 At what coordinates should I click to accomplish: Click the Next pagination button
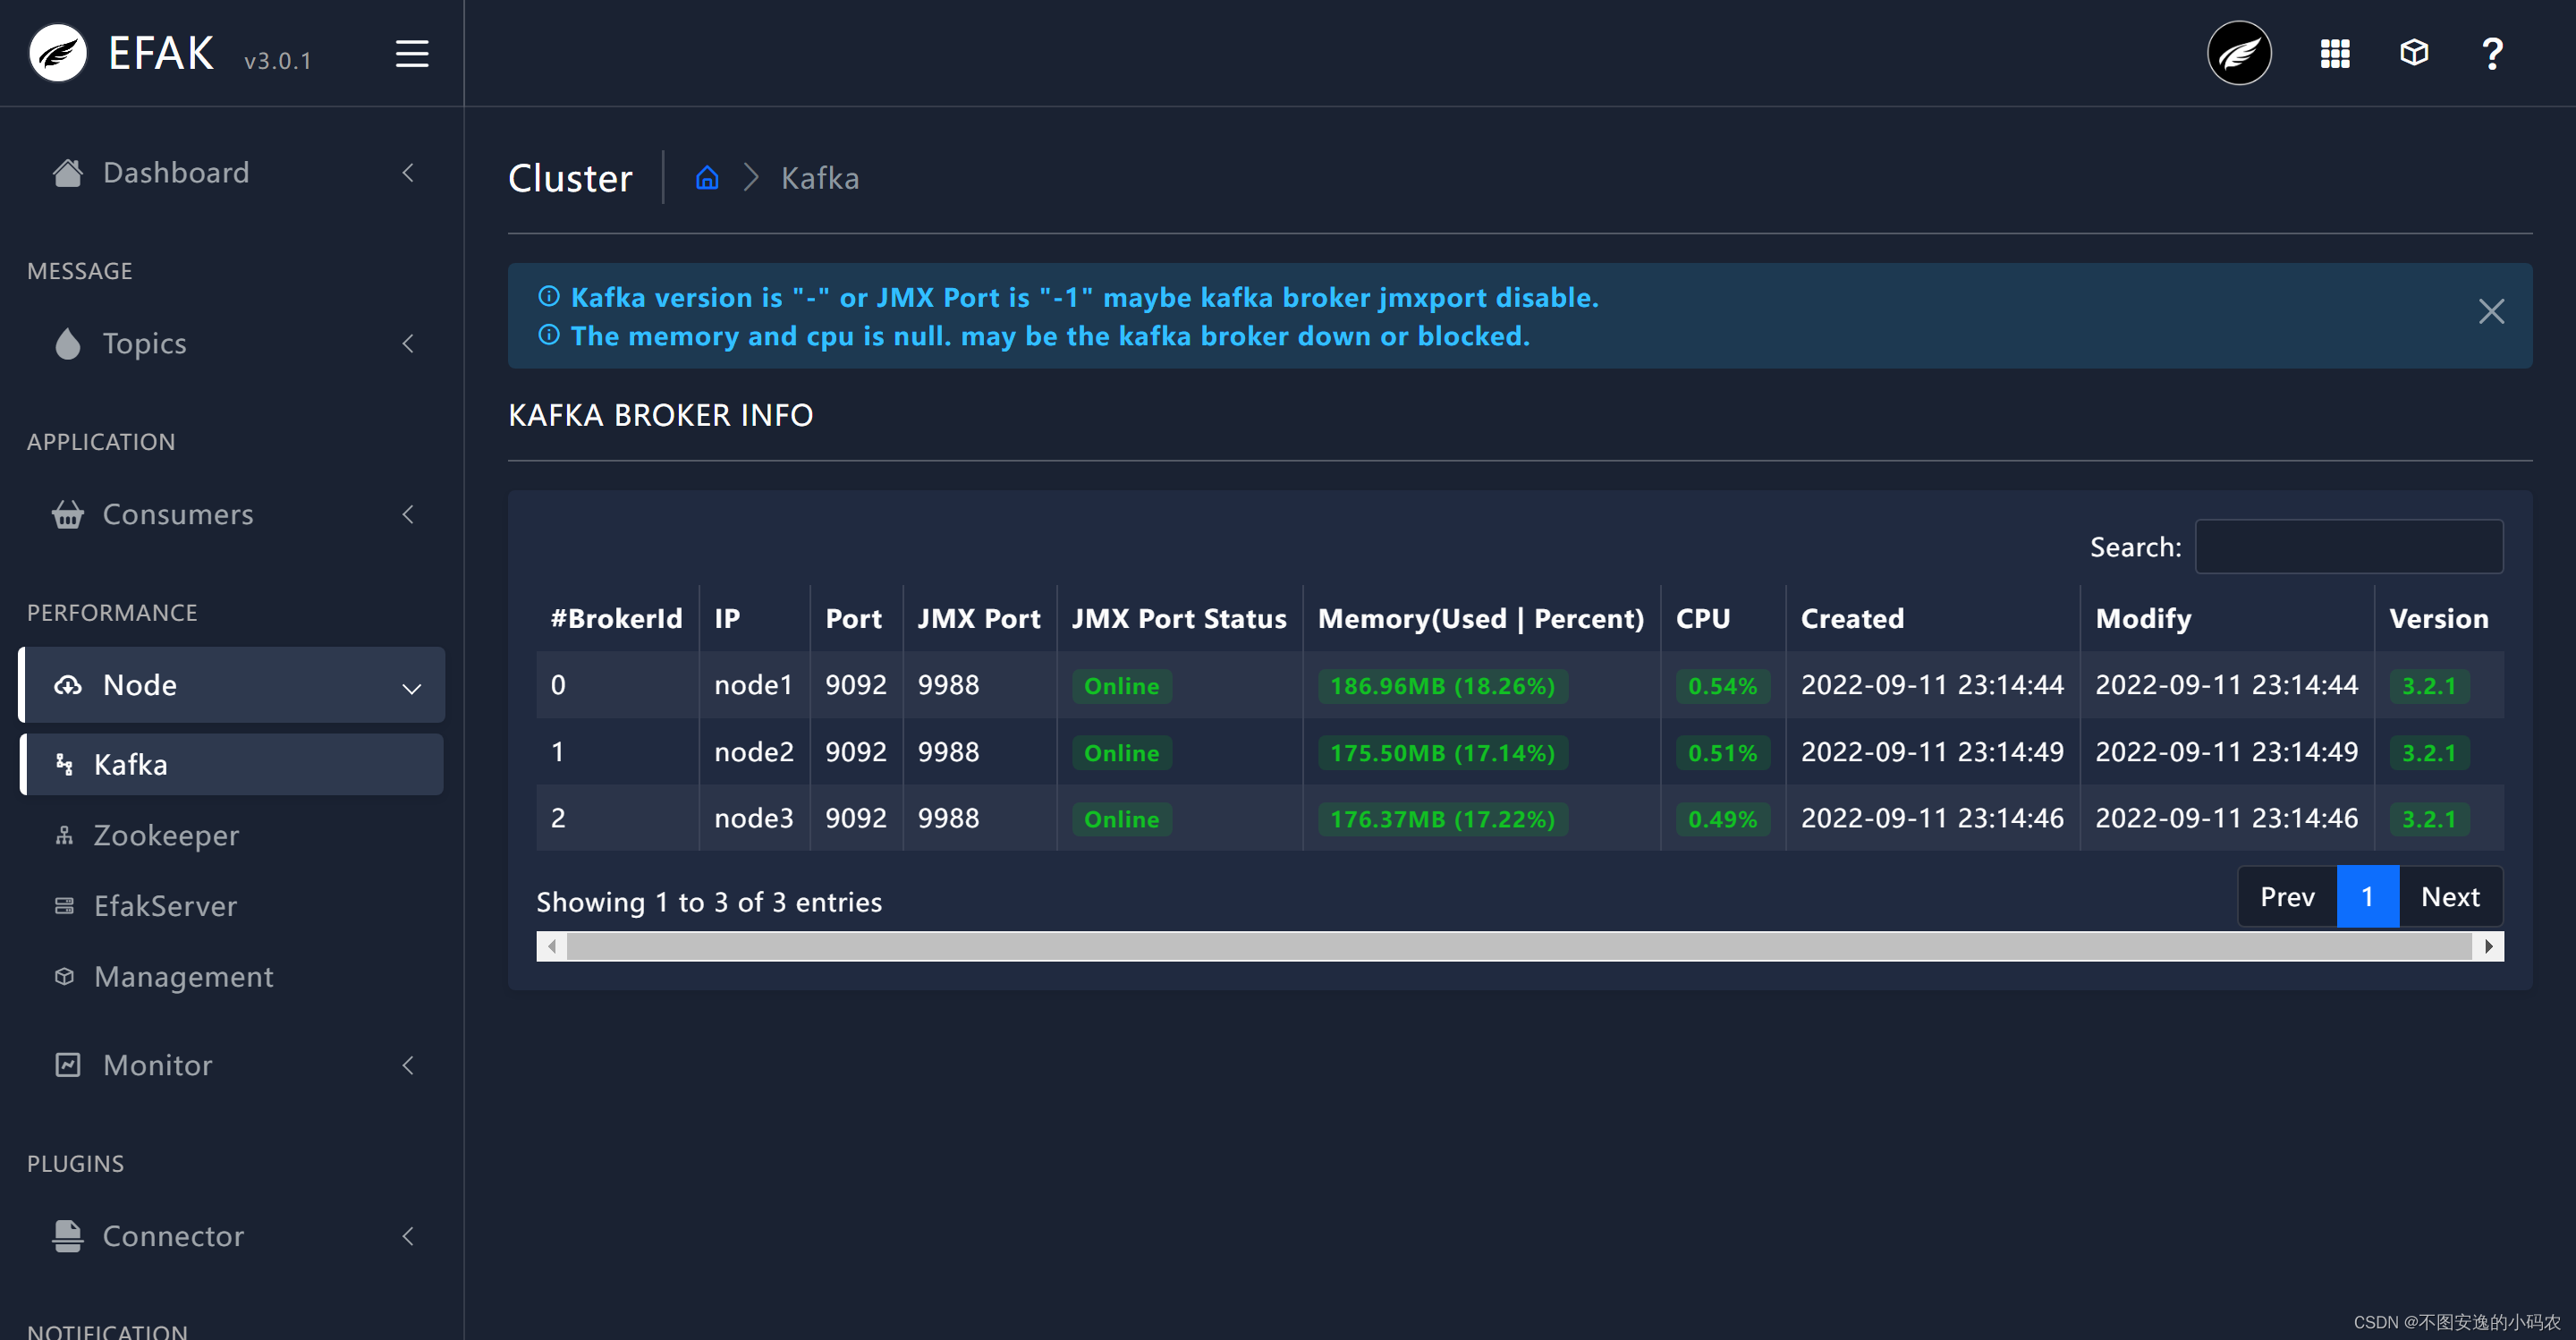pos(2449,897)
